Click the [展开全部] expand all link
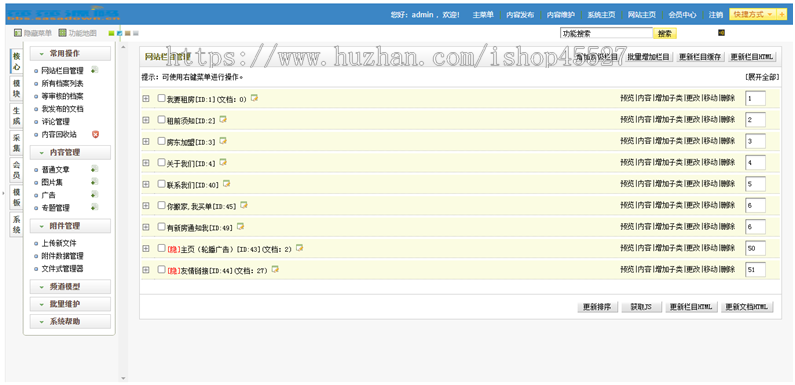This screenshot has width=795, height=385. coord(762,77)
